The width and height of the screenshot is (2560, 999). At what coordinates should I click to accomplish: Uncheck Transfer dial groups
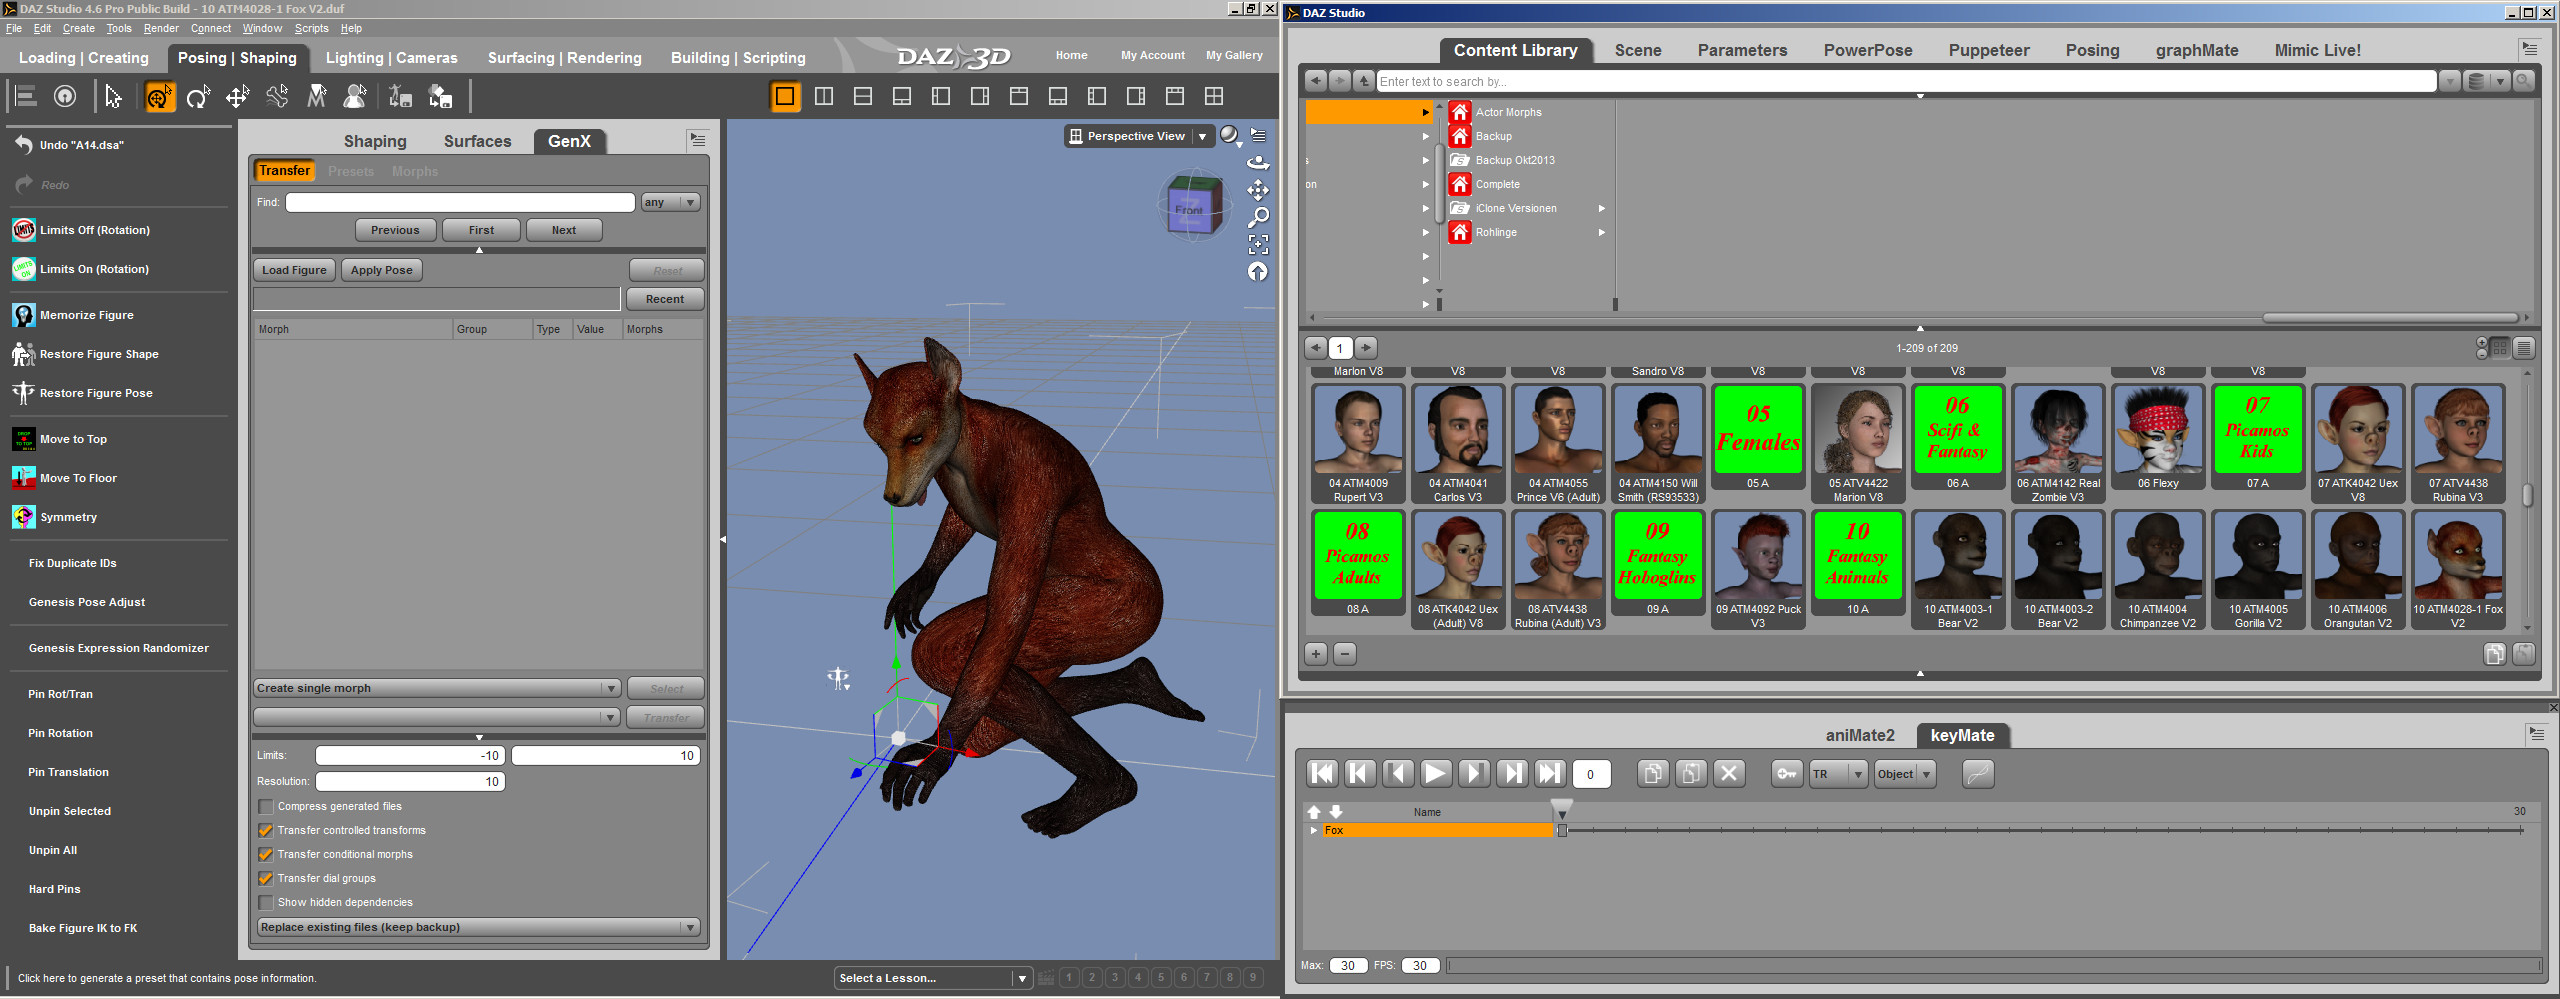pyautogui.click(x=266, y=878)
